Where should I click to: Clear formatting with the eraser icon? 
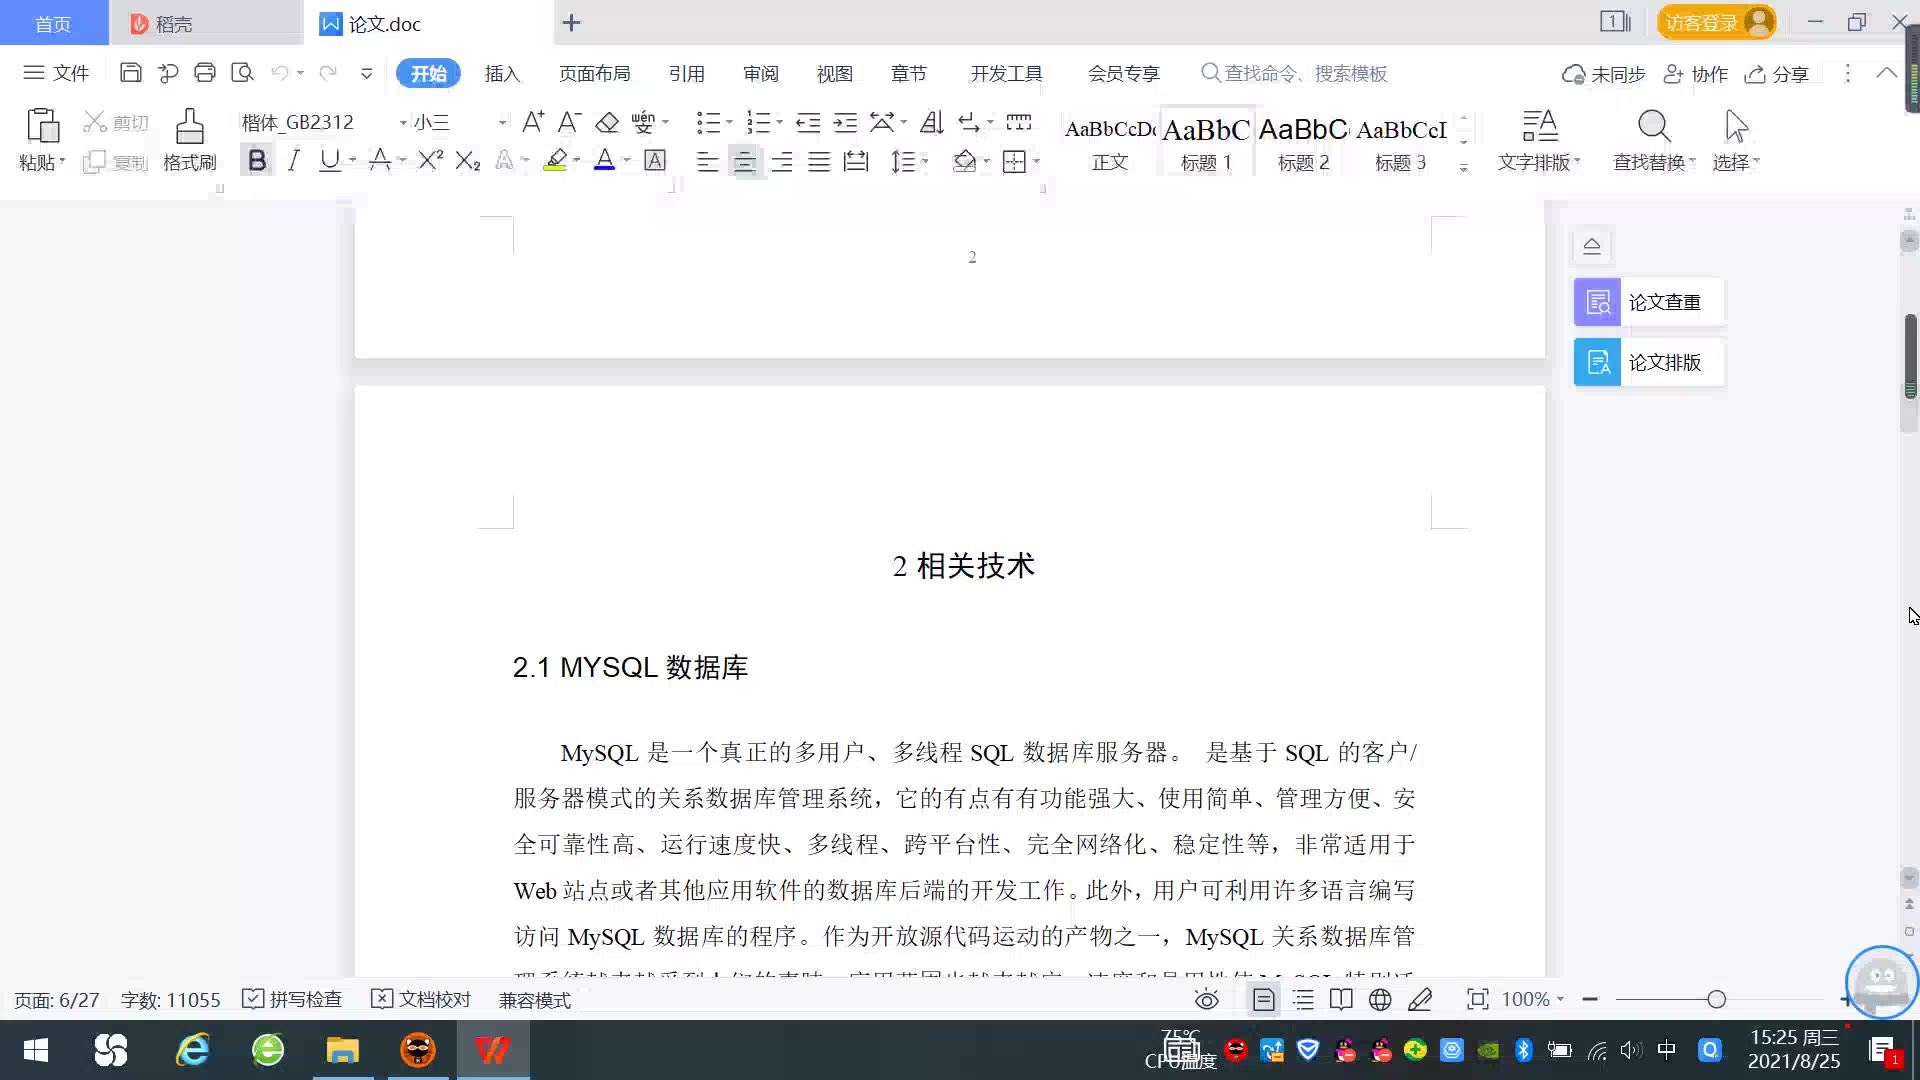click(607, 122)
